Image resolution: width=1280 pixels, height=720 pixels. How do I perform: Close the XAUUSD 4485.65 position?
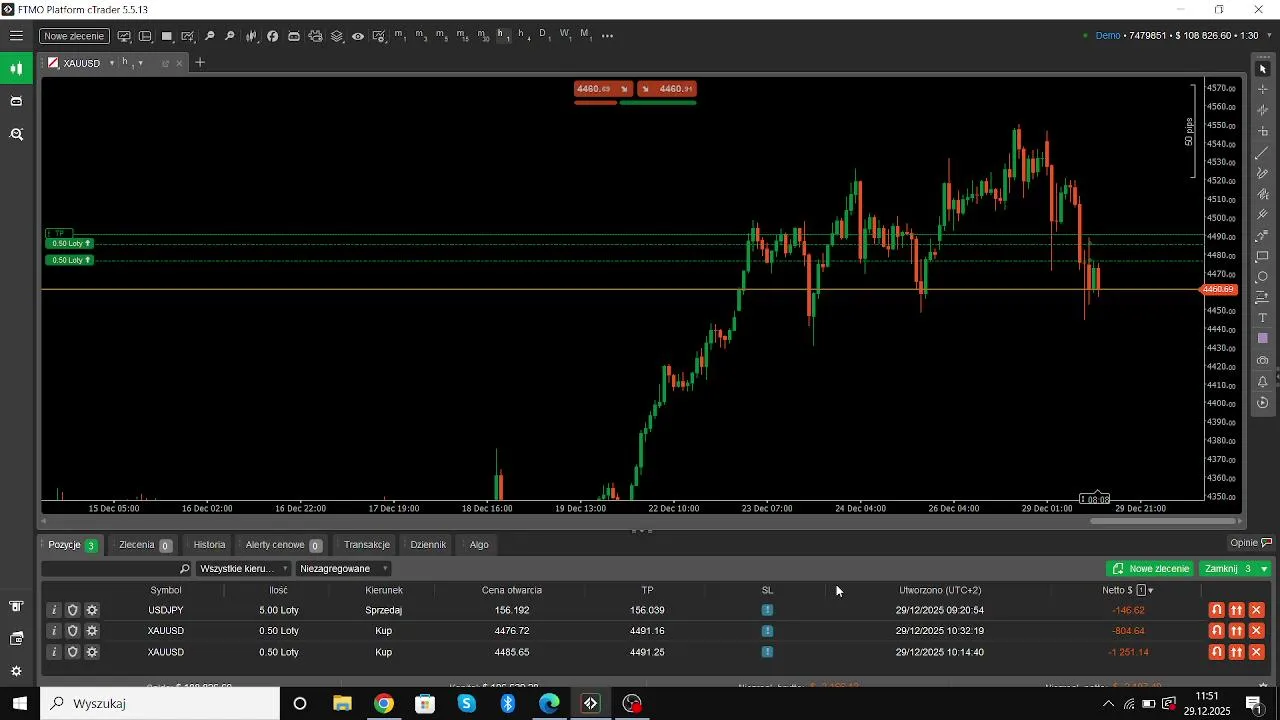pos(1257,652)
